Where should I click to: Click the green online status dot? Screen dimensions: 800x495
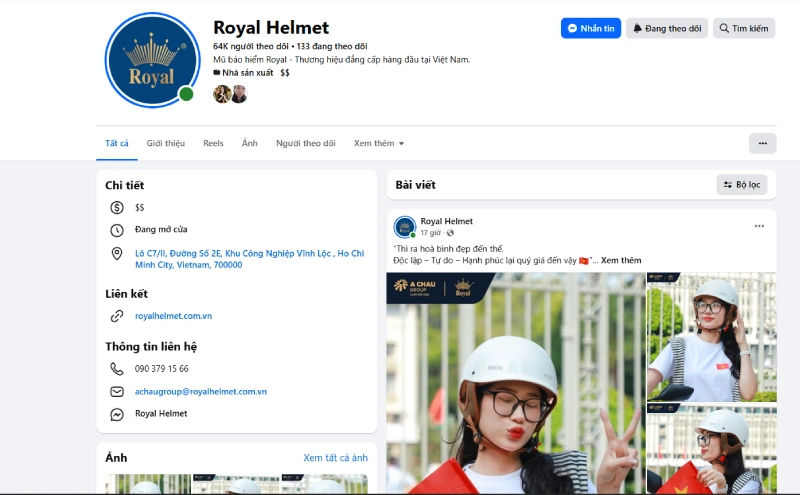coord(186,94)
